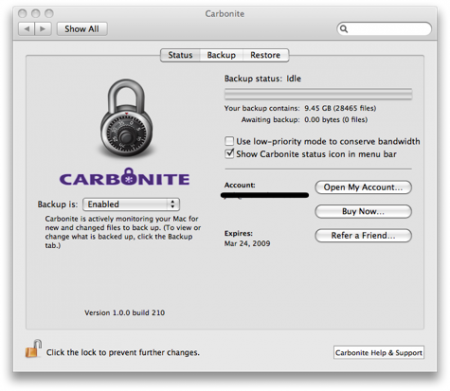
Task: Open Carbonite Help & Support
Action: click(379, 353)
